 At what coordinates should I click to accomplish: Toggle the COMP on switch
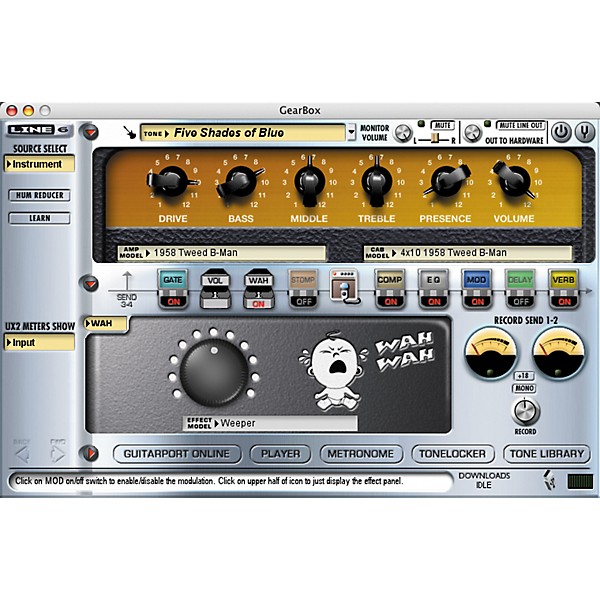390,301
